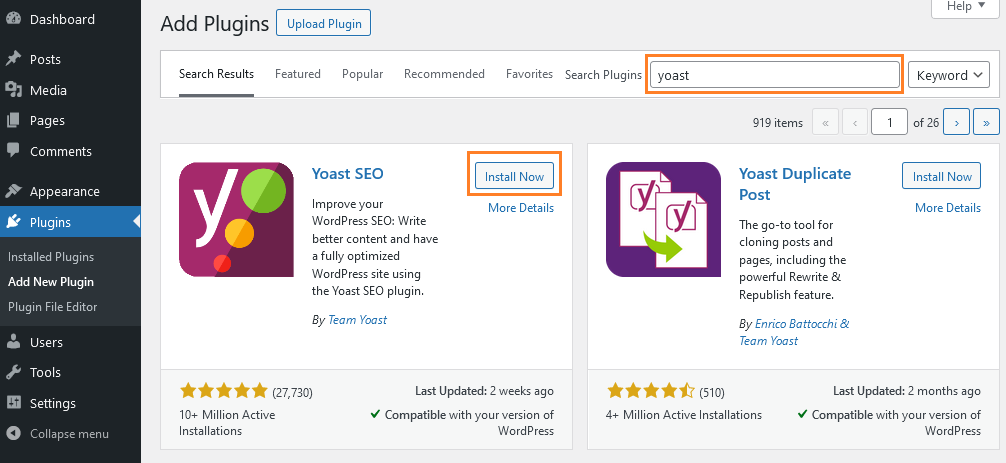
Task: Open the Dashboard icon in sidebar
Action: pos(13,19)
